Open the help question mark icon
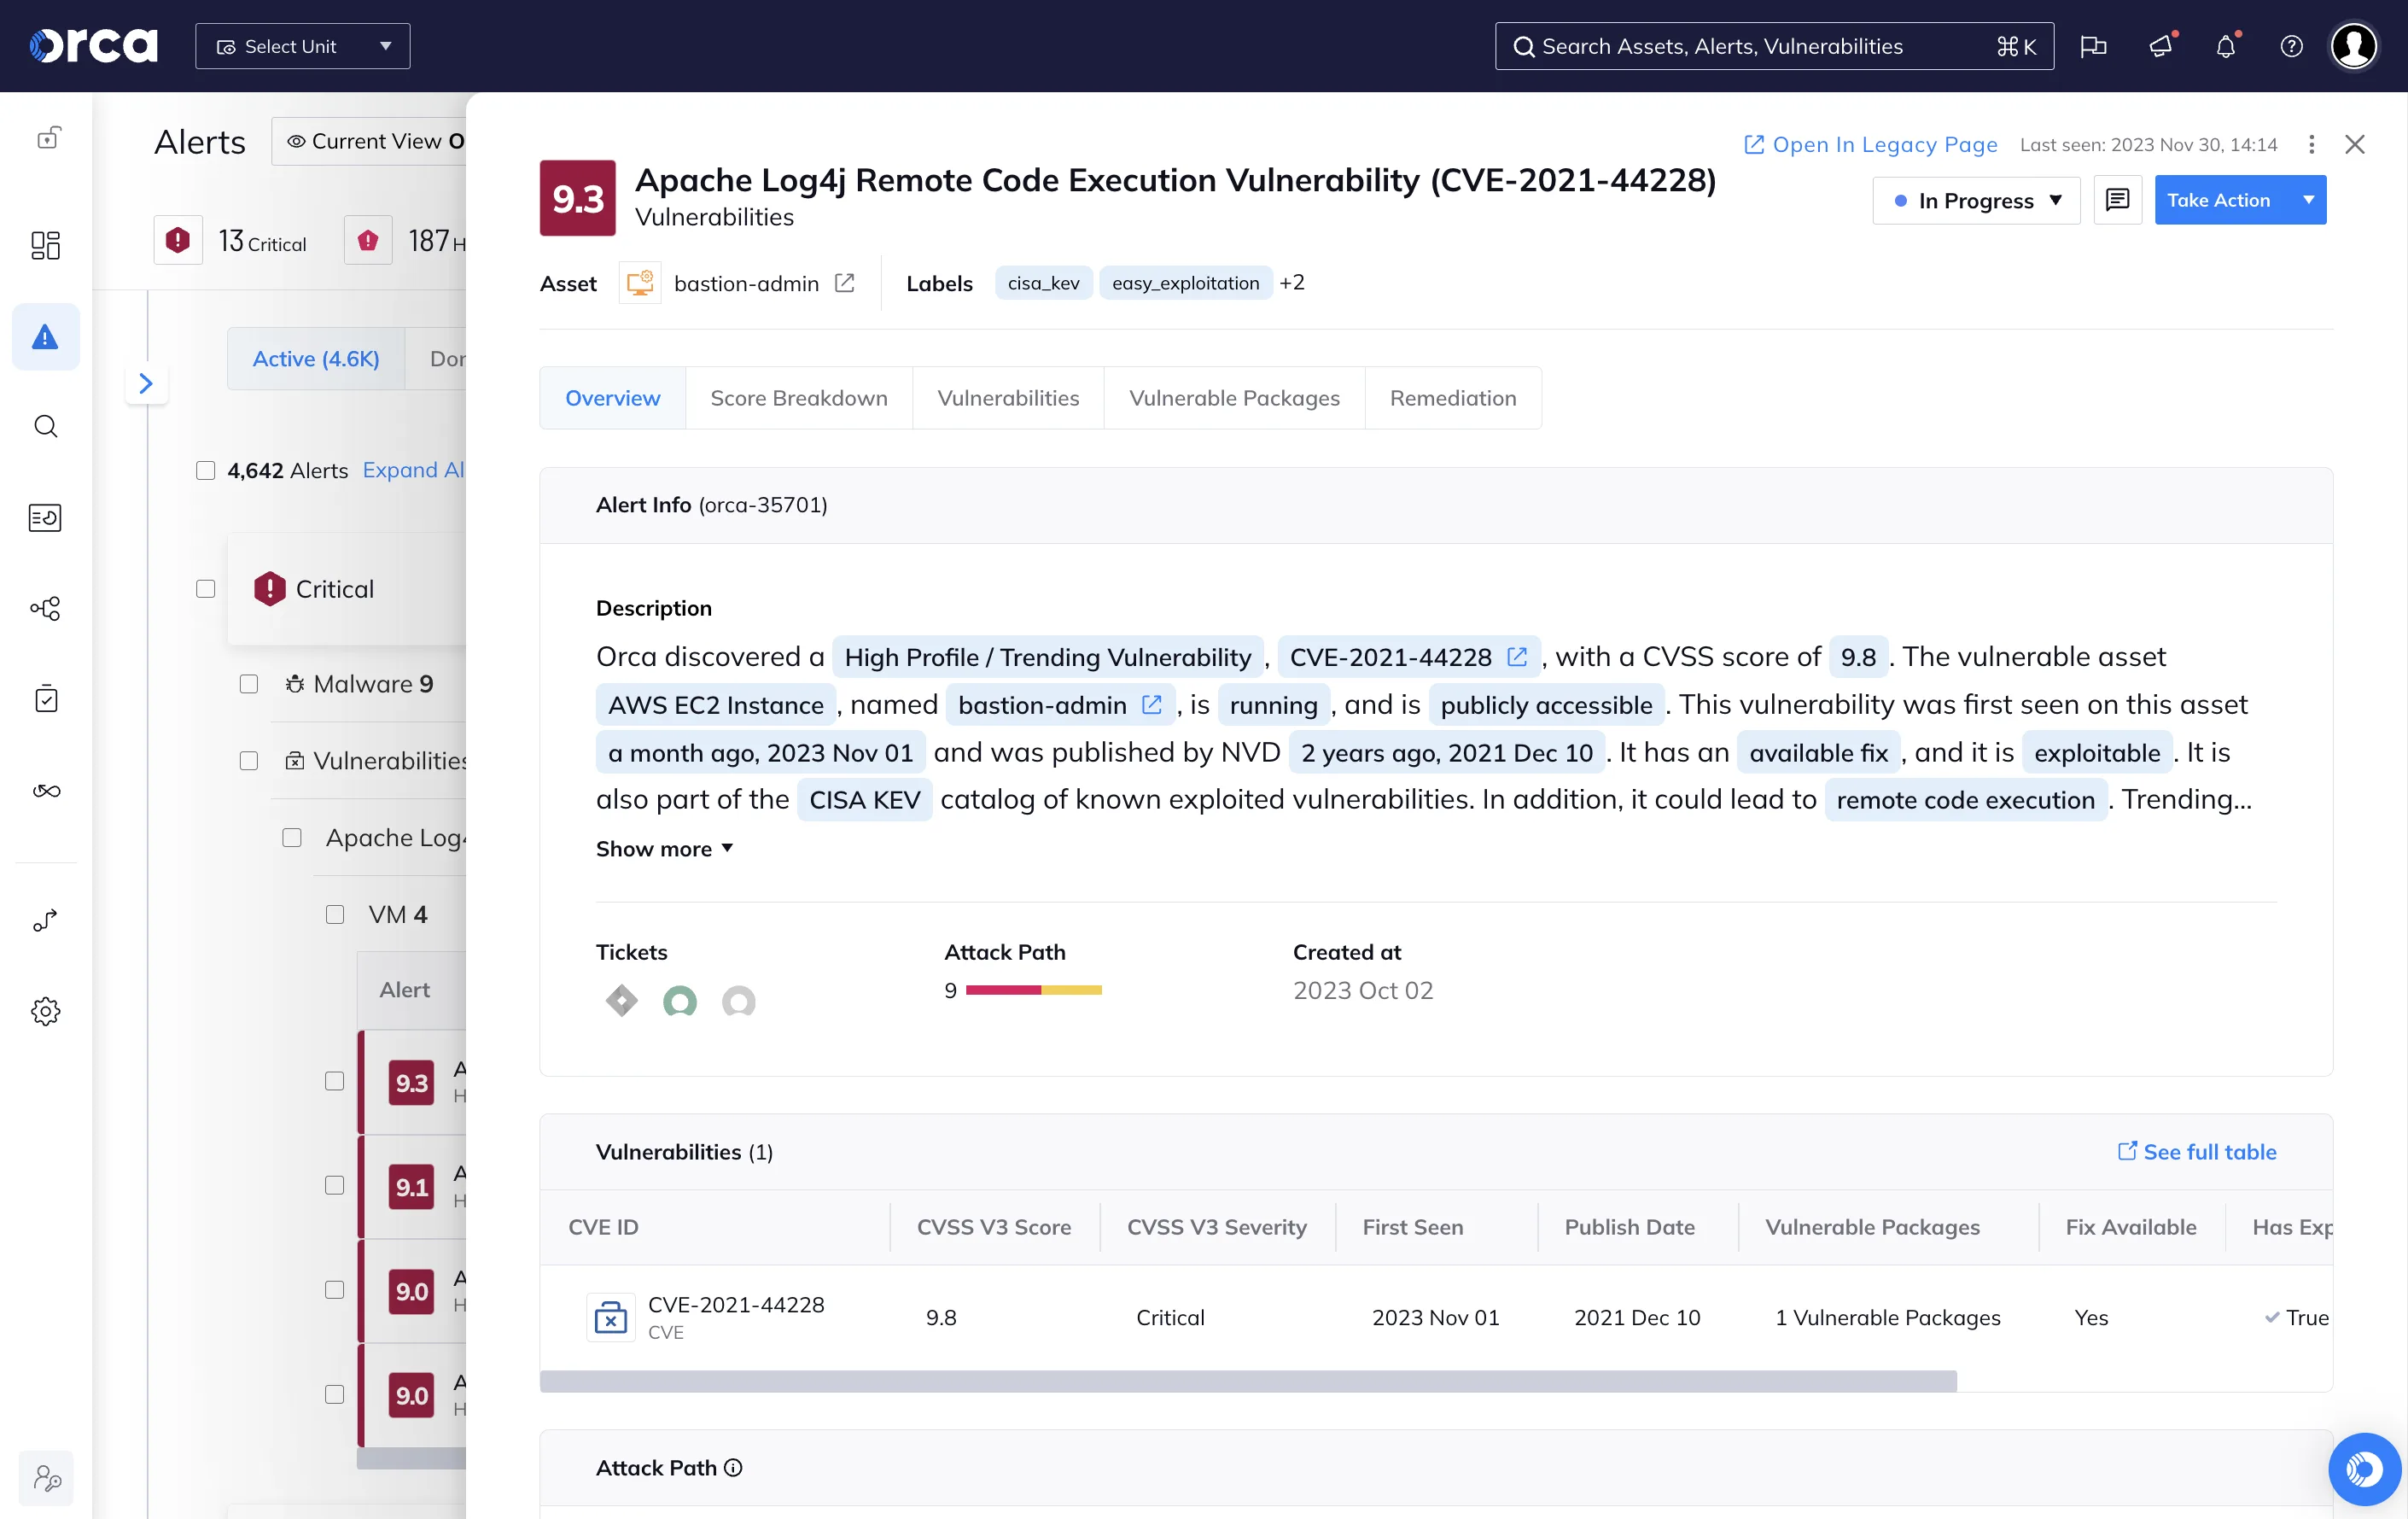2408x1519 pixels. click(x=2291, y=46)
